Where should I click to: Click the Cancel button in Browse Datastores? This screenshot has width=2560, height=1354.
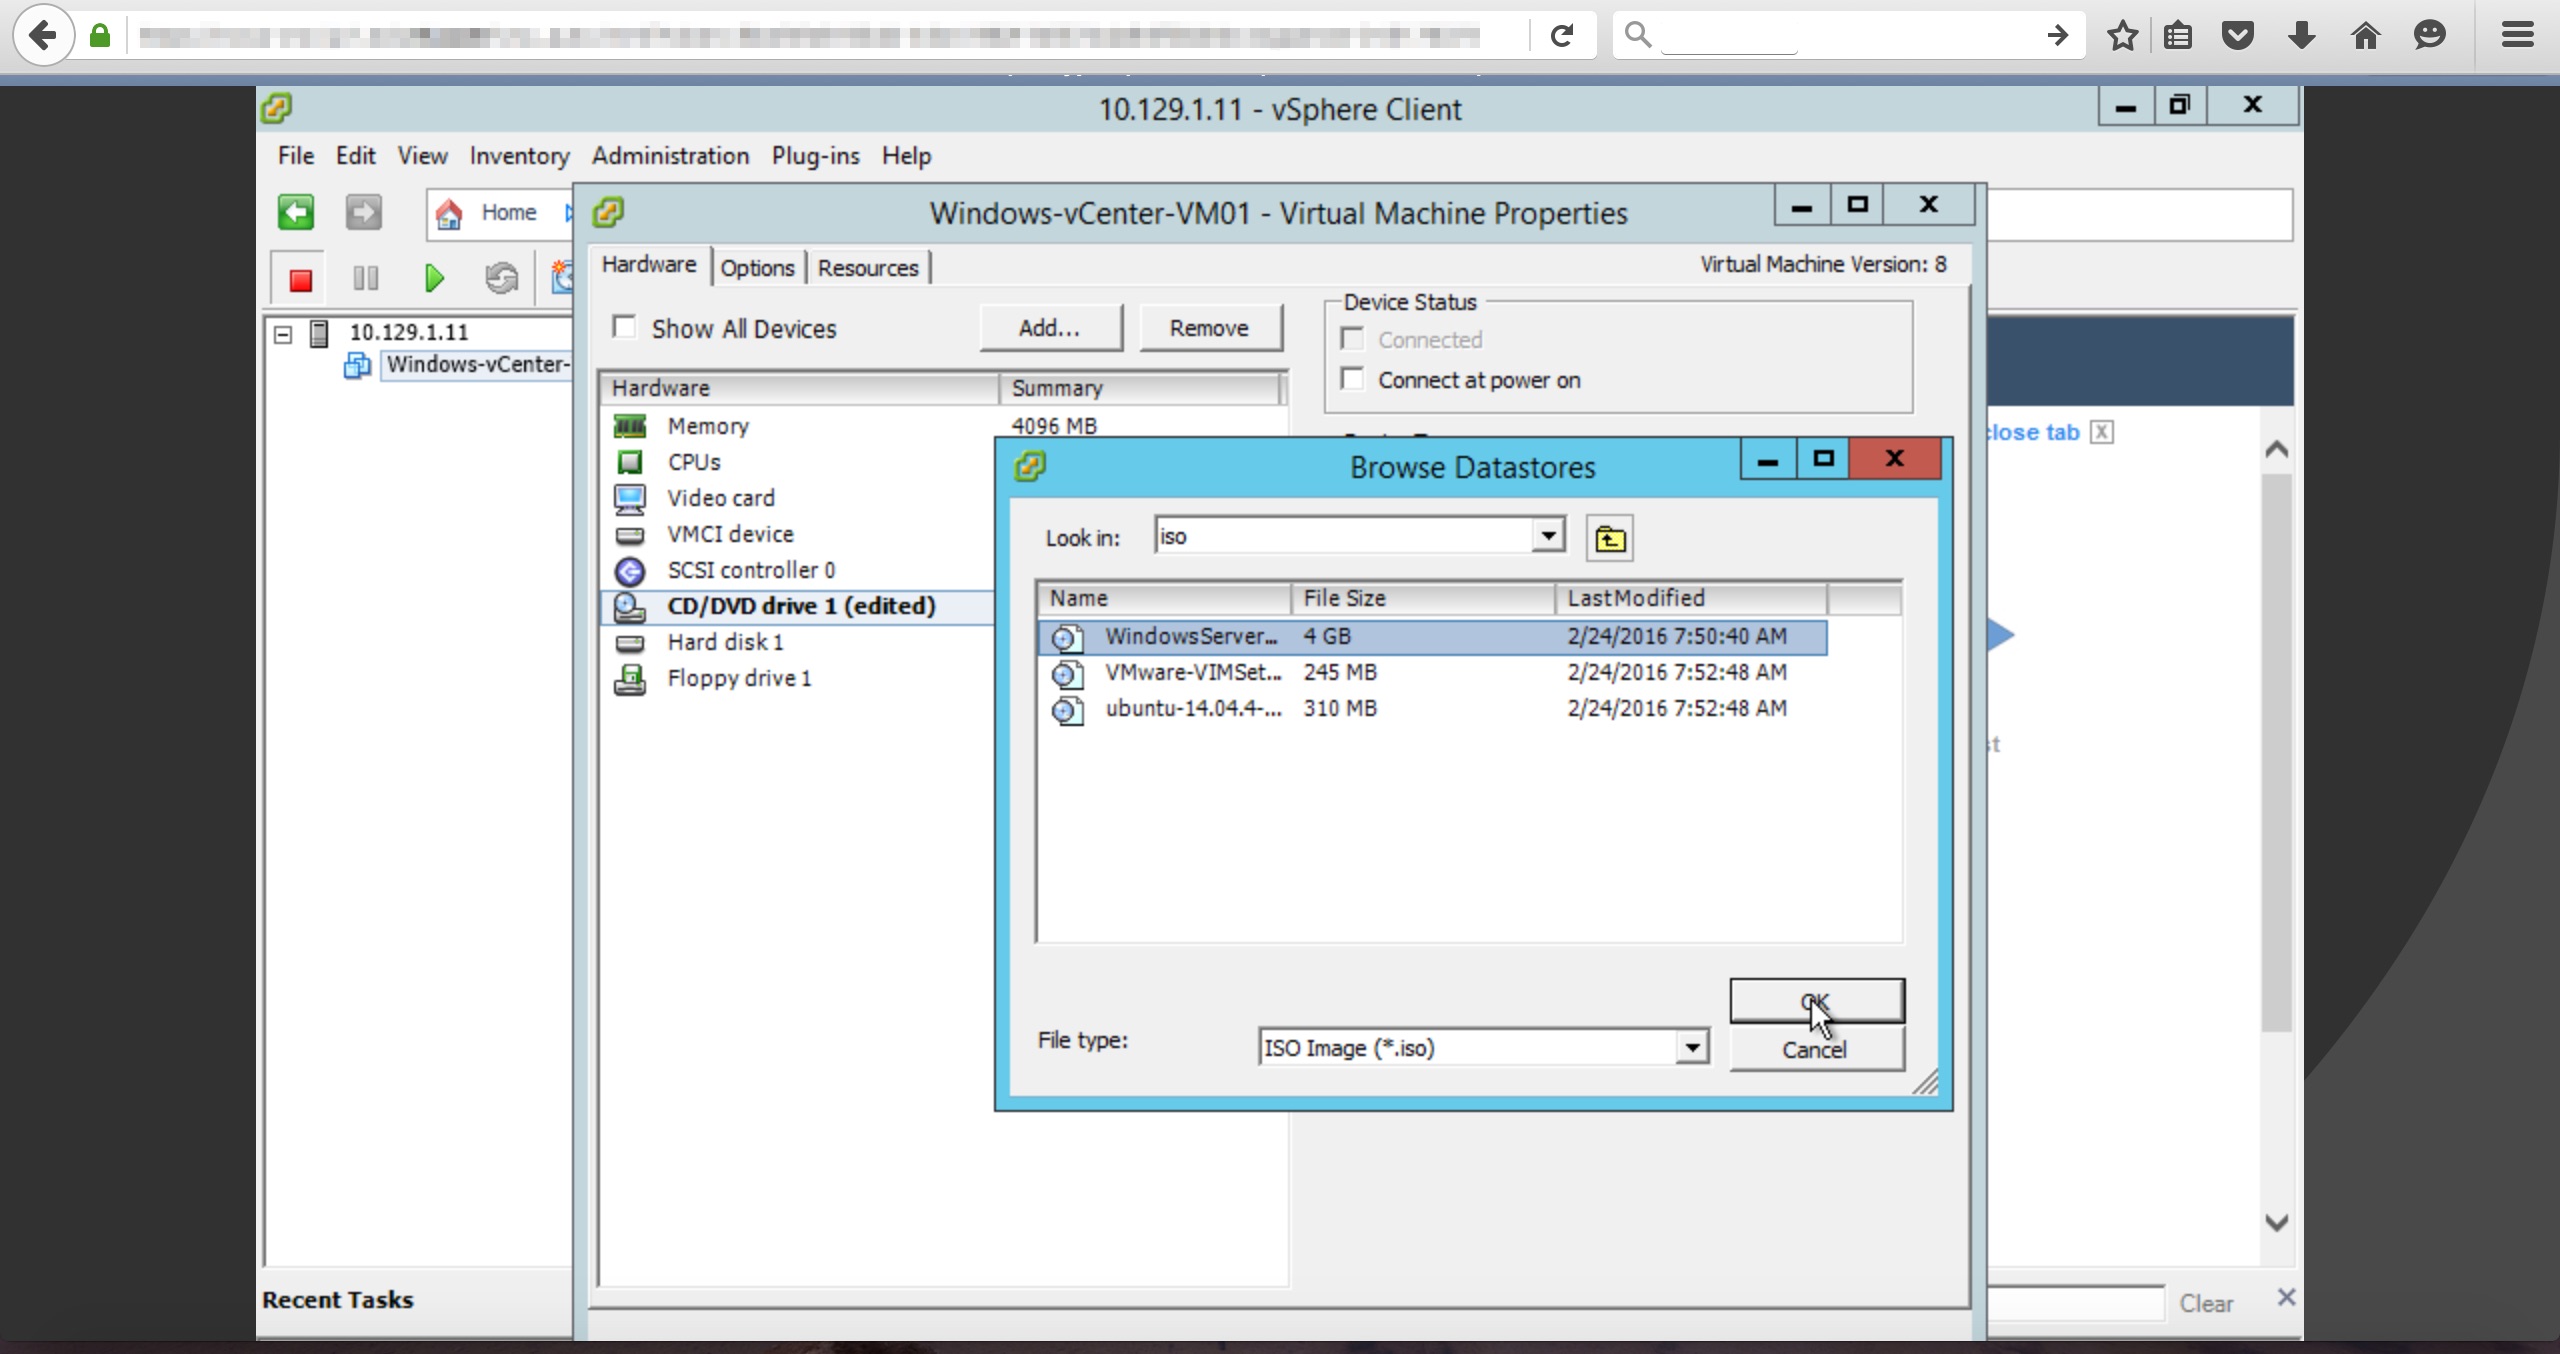coord(1815,1050)
